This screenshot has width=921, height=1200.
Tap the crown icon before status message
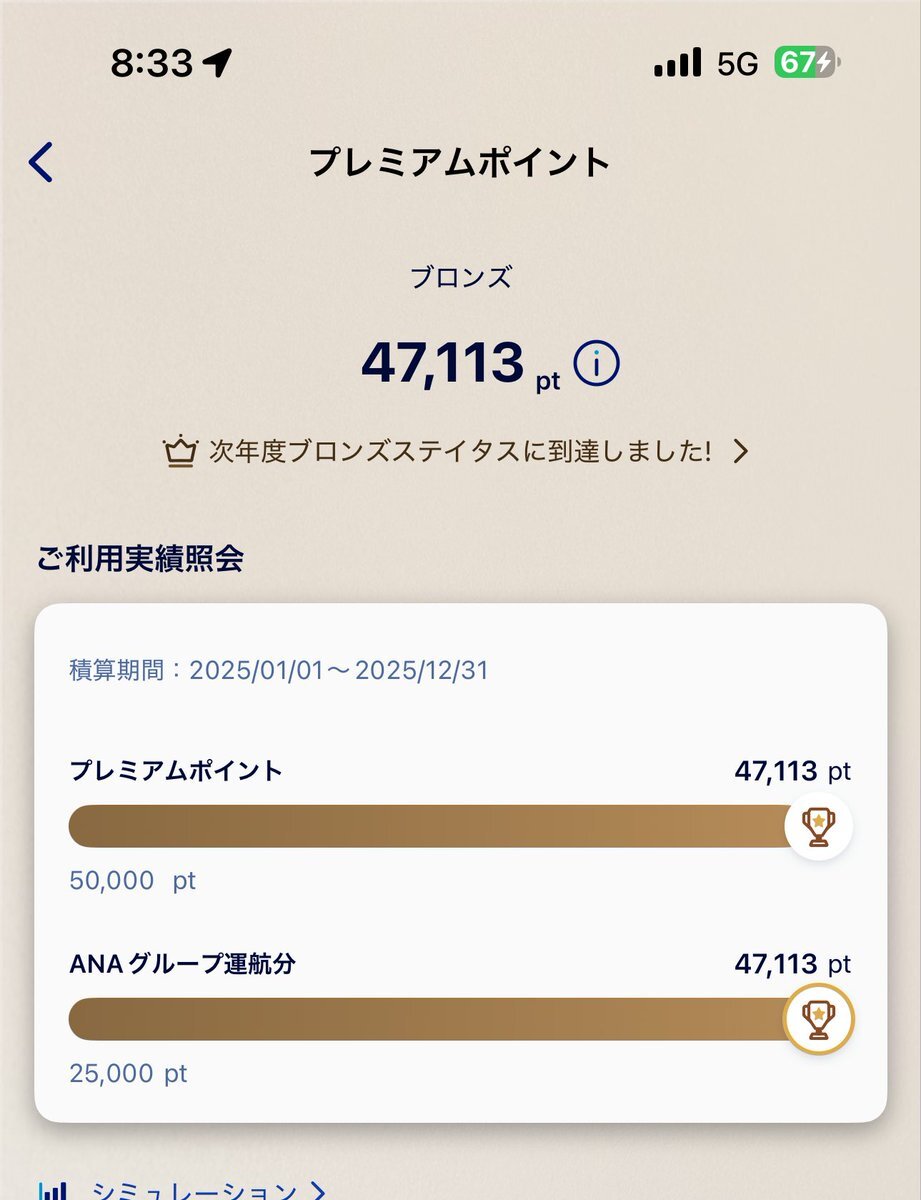click(x=180, y=453)
